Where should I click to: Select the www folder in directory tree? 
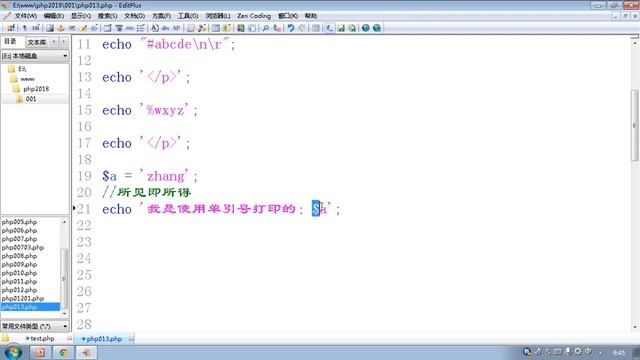[27, 79]
